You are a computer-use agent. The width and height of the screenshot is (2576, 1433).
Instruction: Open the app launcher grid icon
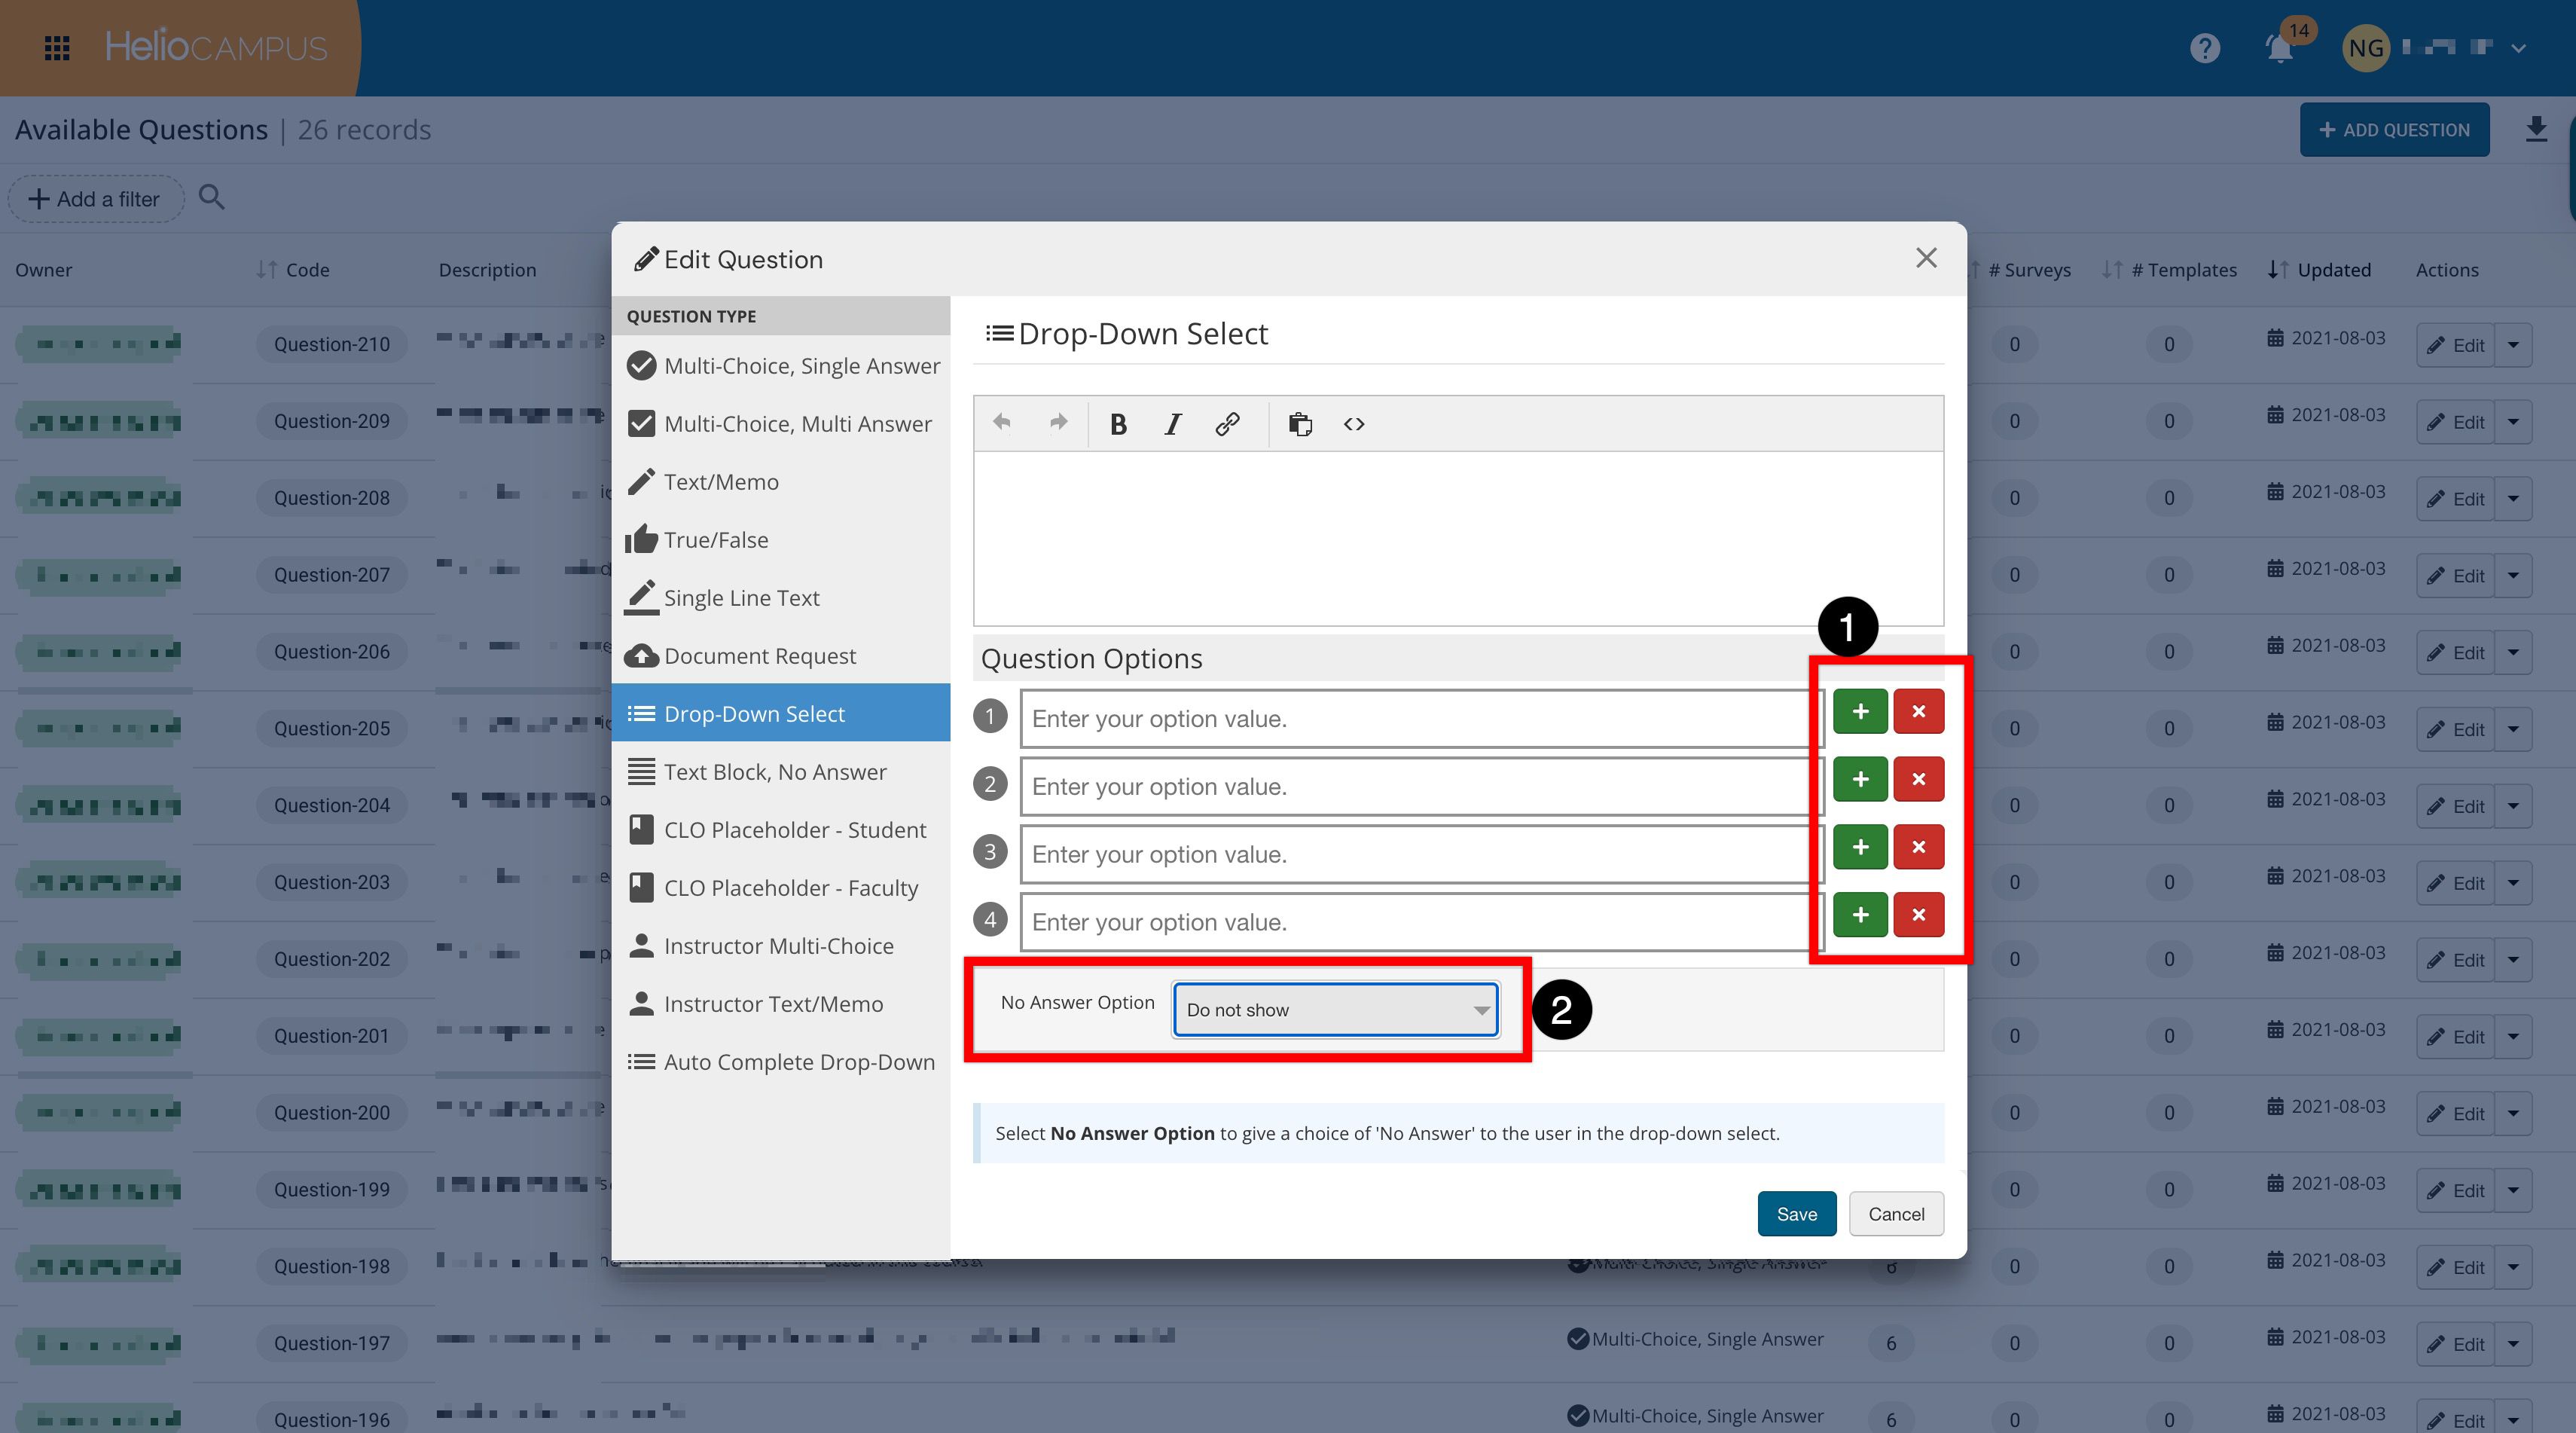click(57, 48)
